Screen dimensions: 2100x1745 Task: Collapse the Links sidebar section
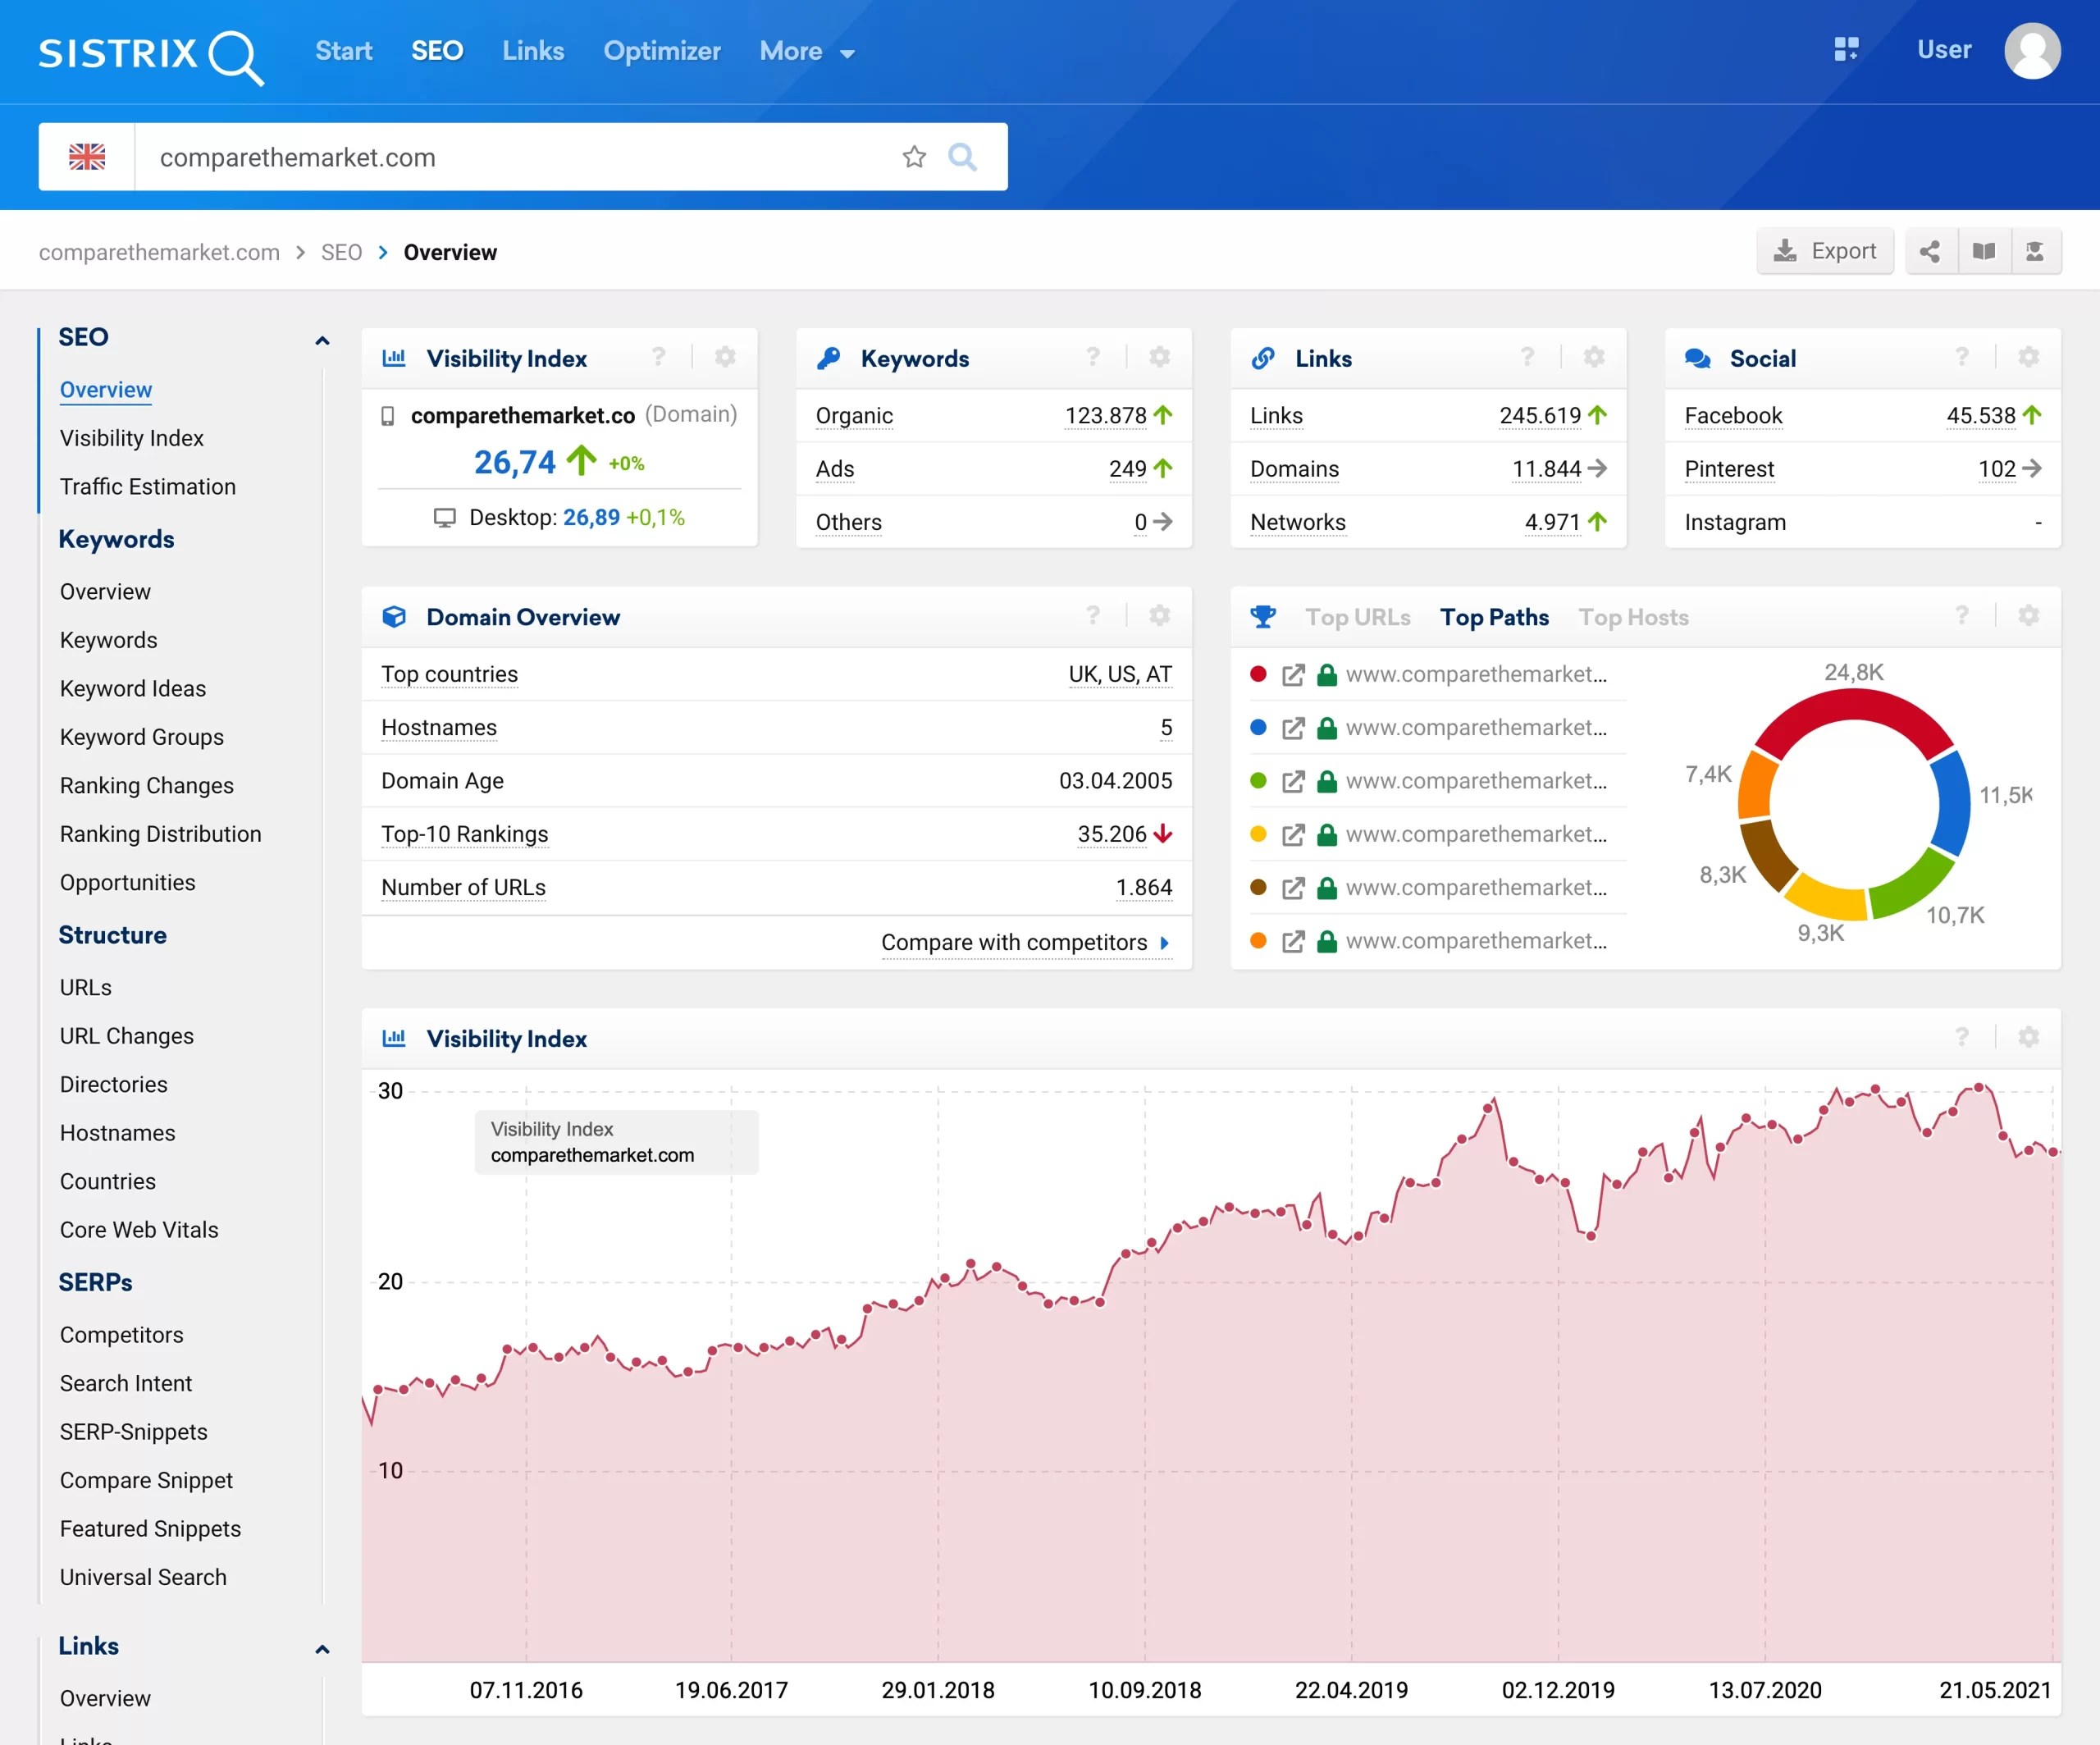coord(322,1649)
